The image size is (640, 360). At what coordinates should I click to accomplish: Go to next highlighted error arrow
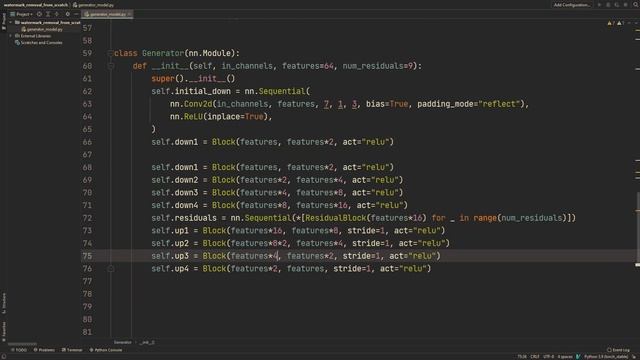(636, 23)
